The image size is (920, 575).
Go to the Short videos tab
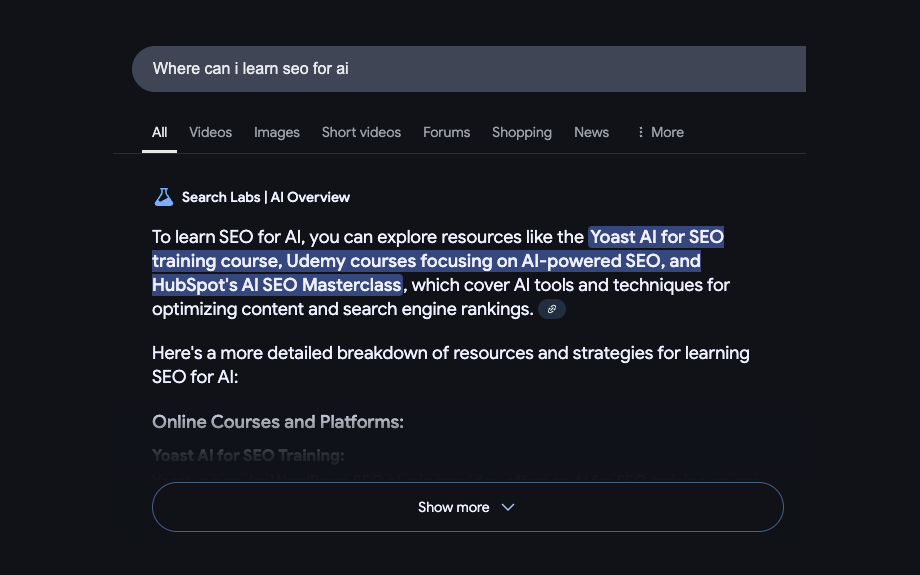[x=361, y=133]
